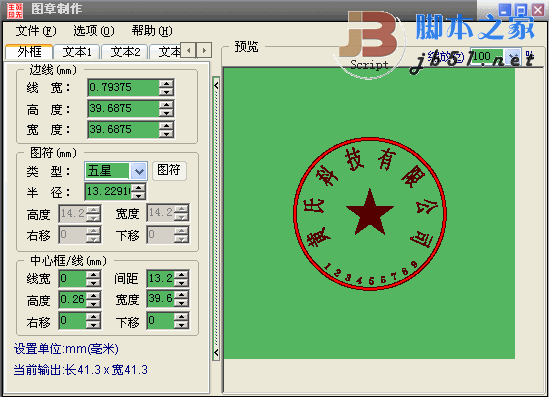Open the 选项(O) menu

click(x=94, y=31)
